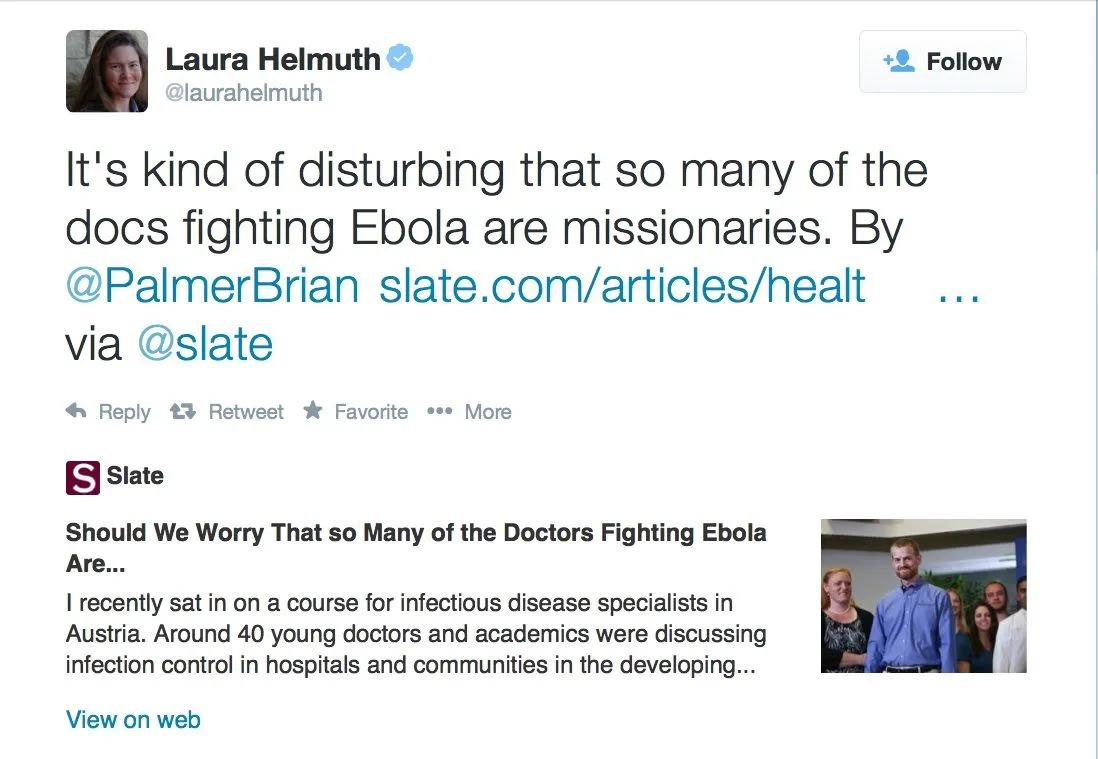Open the @PalmerBrian mention
Screen dimensions: 1098x759
(x=212, y=287)
